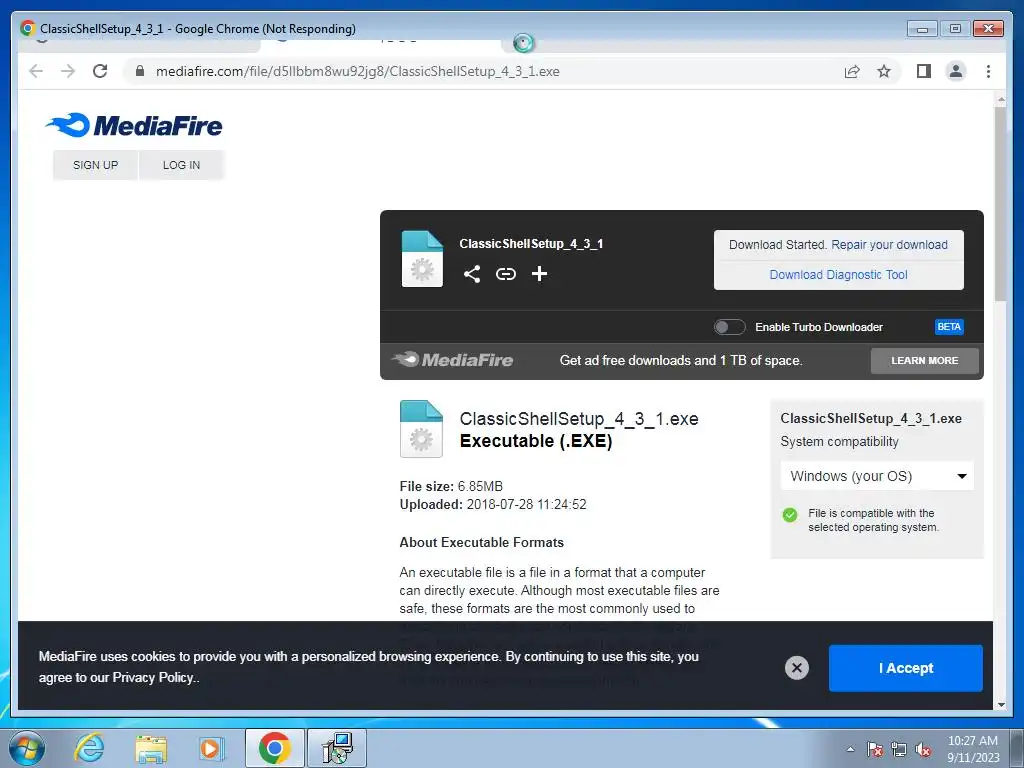Click the MediaFire logo
This screenshot has height=768, width=1024.
tap(135, 125)
